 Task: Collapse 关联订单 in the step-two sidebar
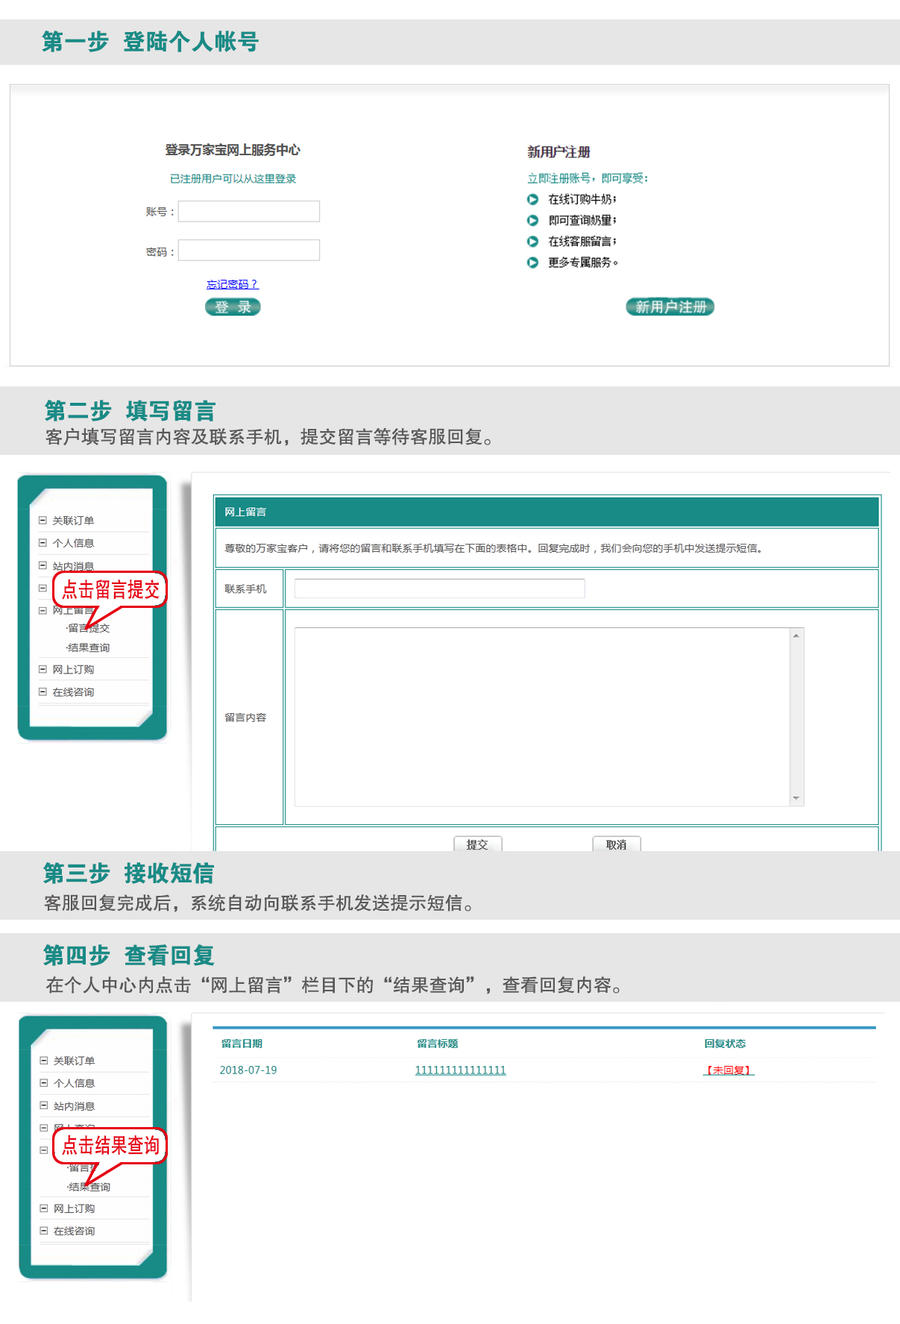pos(42,520)
